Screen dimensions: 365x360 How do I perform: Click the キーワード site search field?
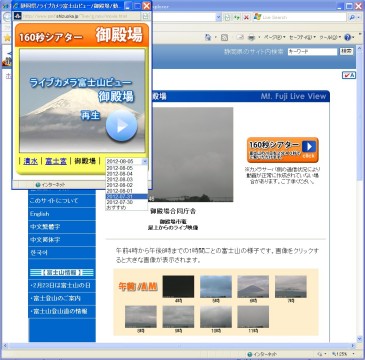[x=312, y=52]
